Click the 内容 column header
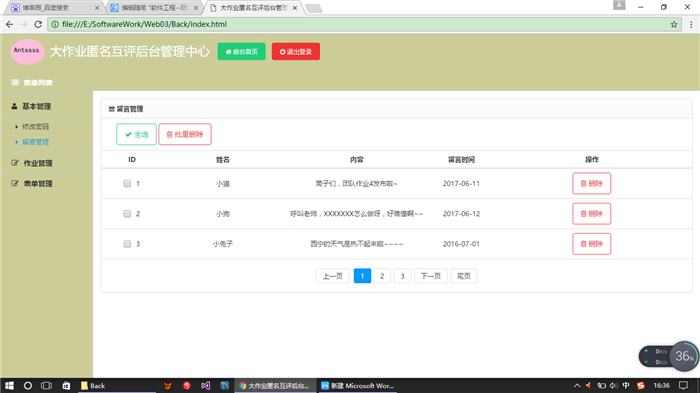Screen dimensions: 700x393 tap(357, 159)
